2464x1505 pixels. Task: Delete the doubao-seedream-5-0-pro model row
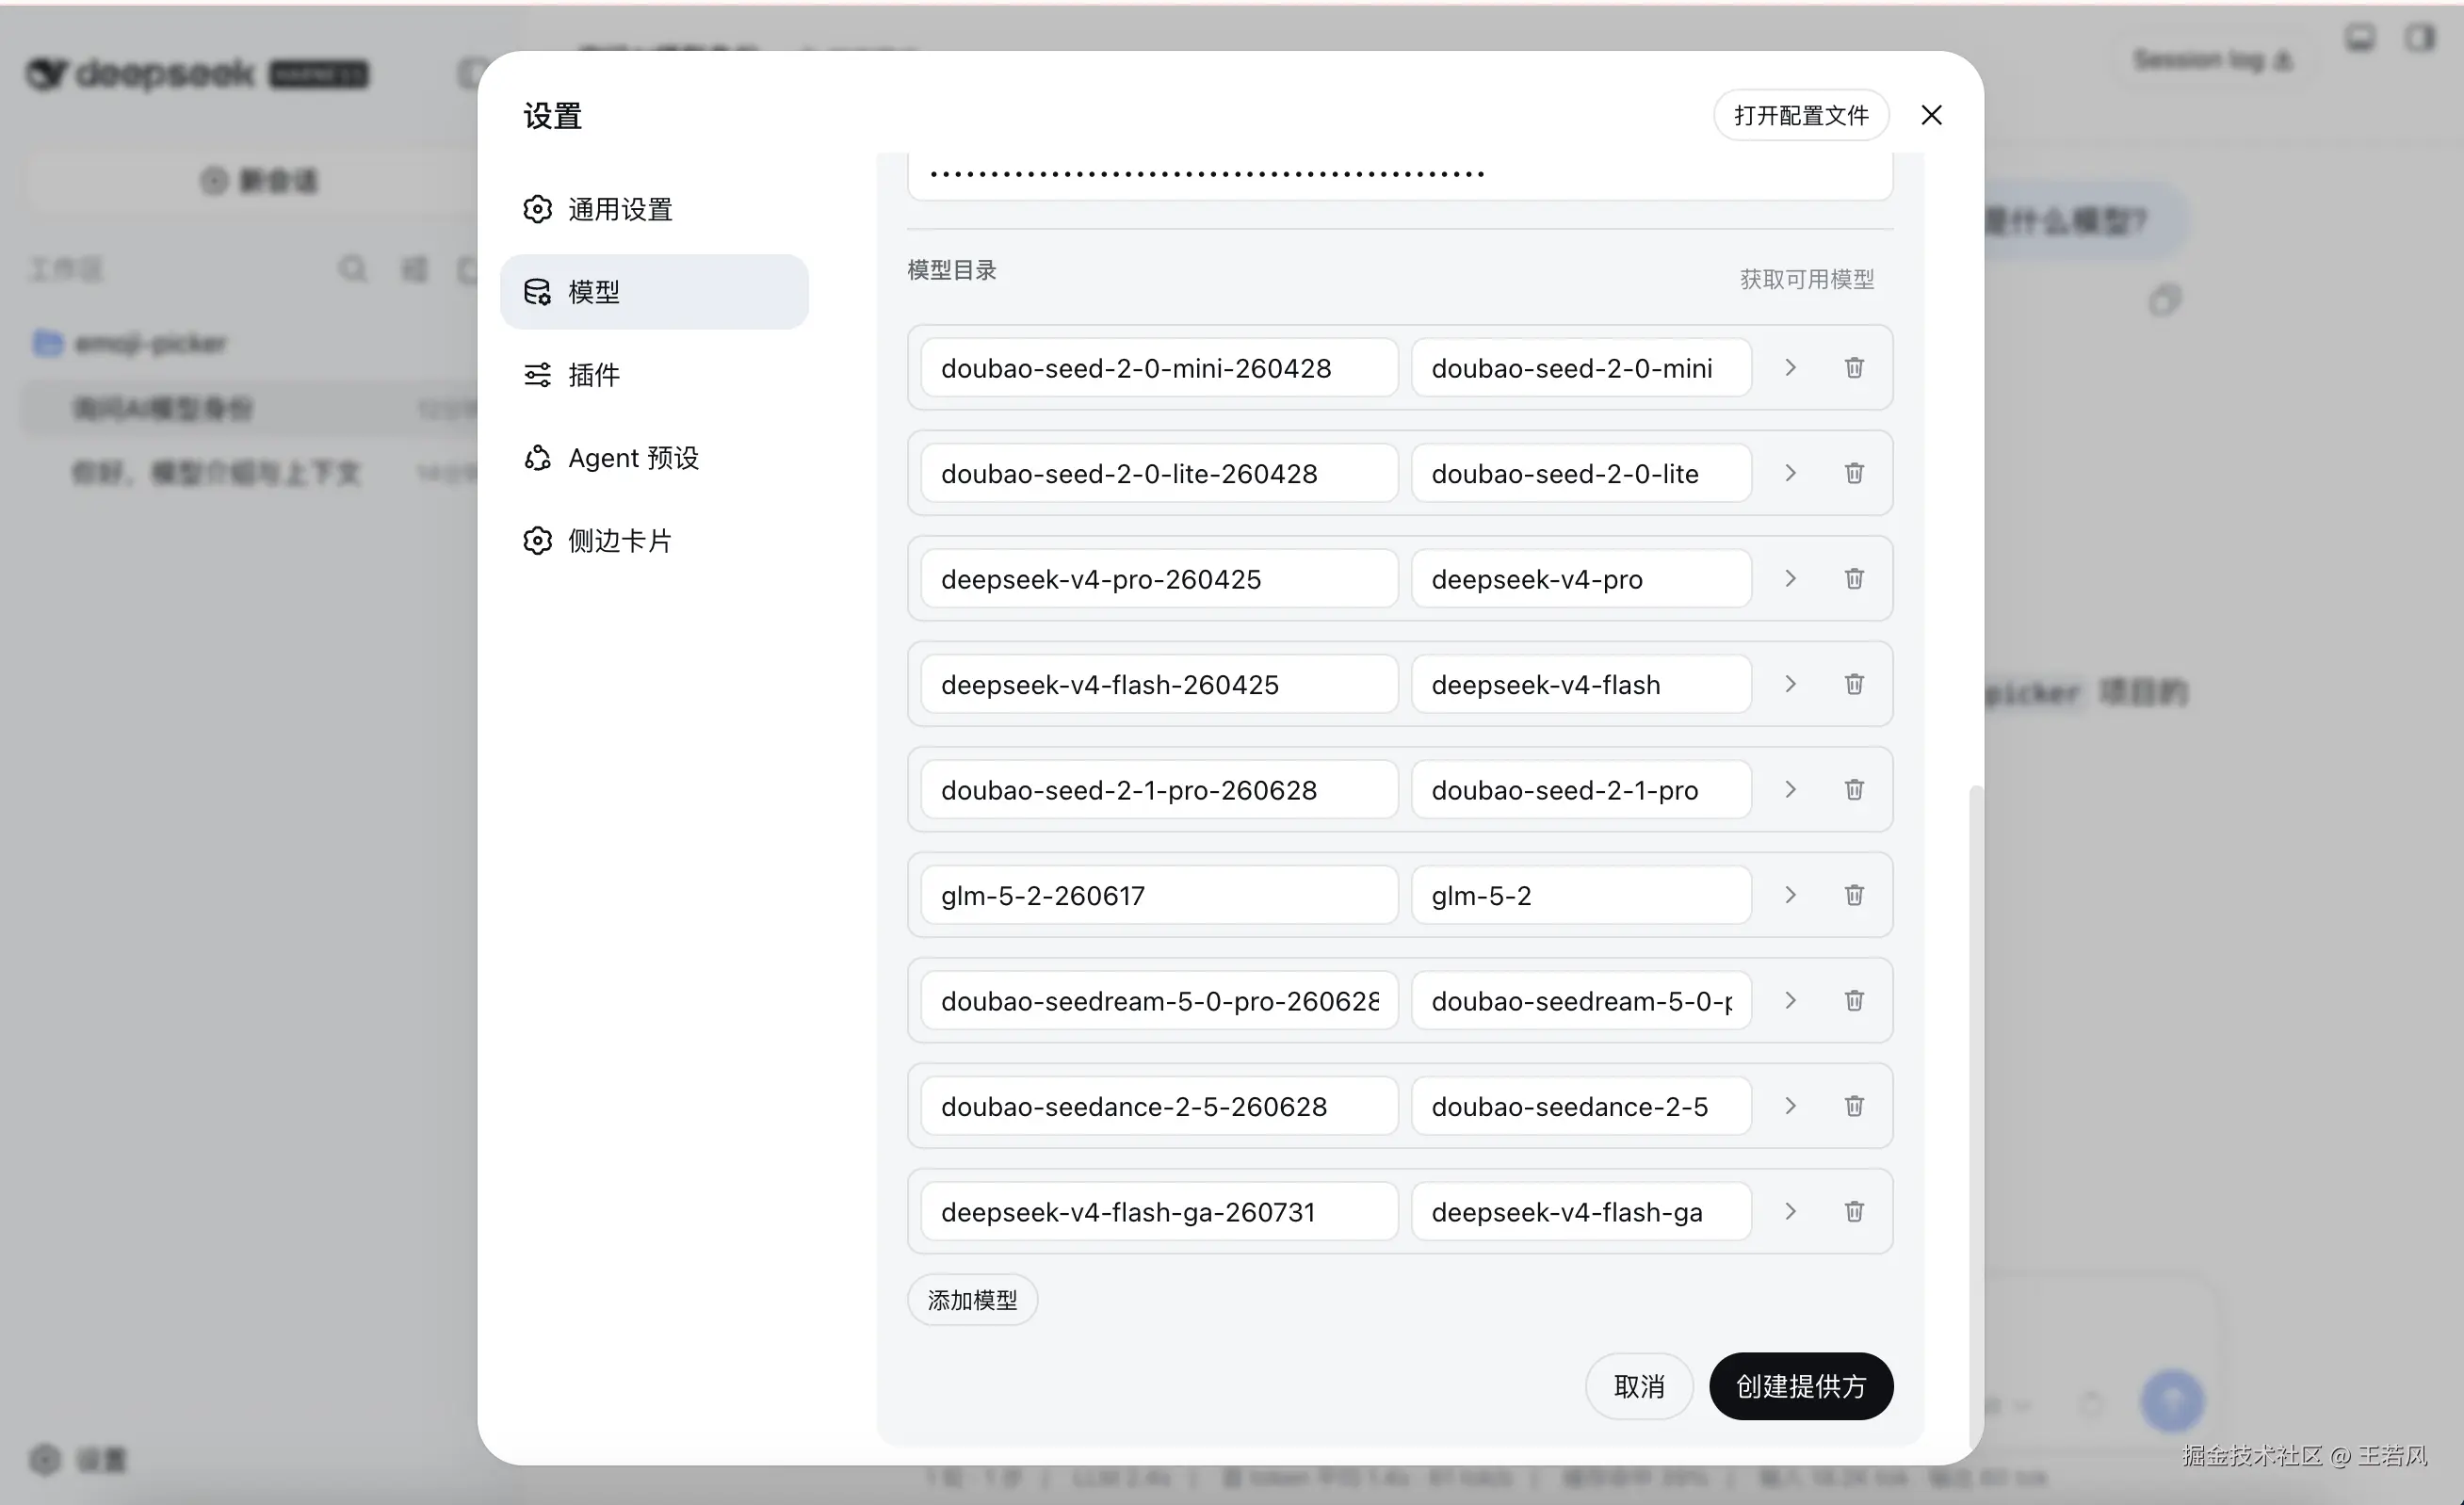1853,1001
